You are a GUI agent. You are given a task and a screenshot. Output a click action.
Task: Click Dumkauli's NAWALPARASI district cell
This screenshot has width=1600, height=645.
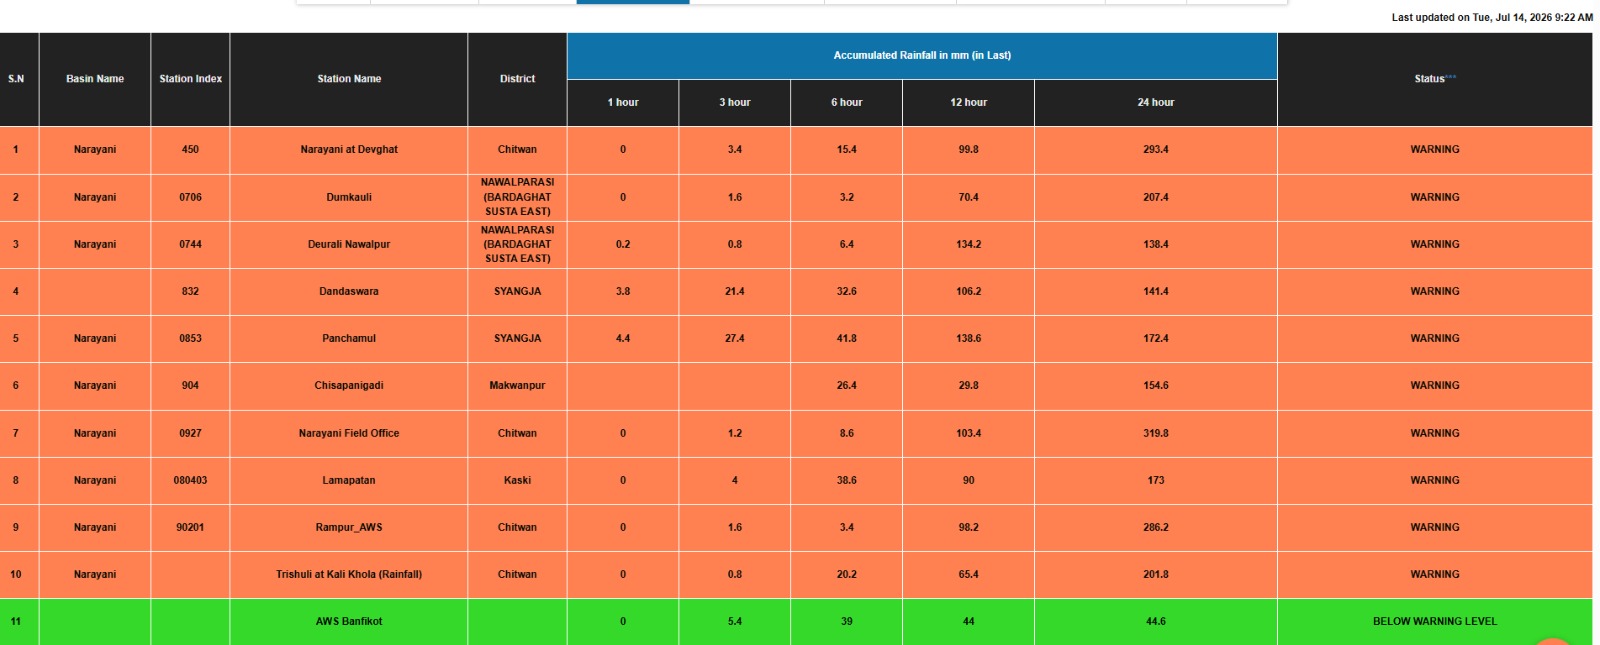tap(517, 198)
